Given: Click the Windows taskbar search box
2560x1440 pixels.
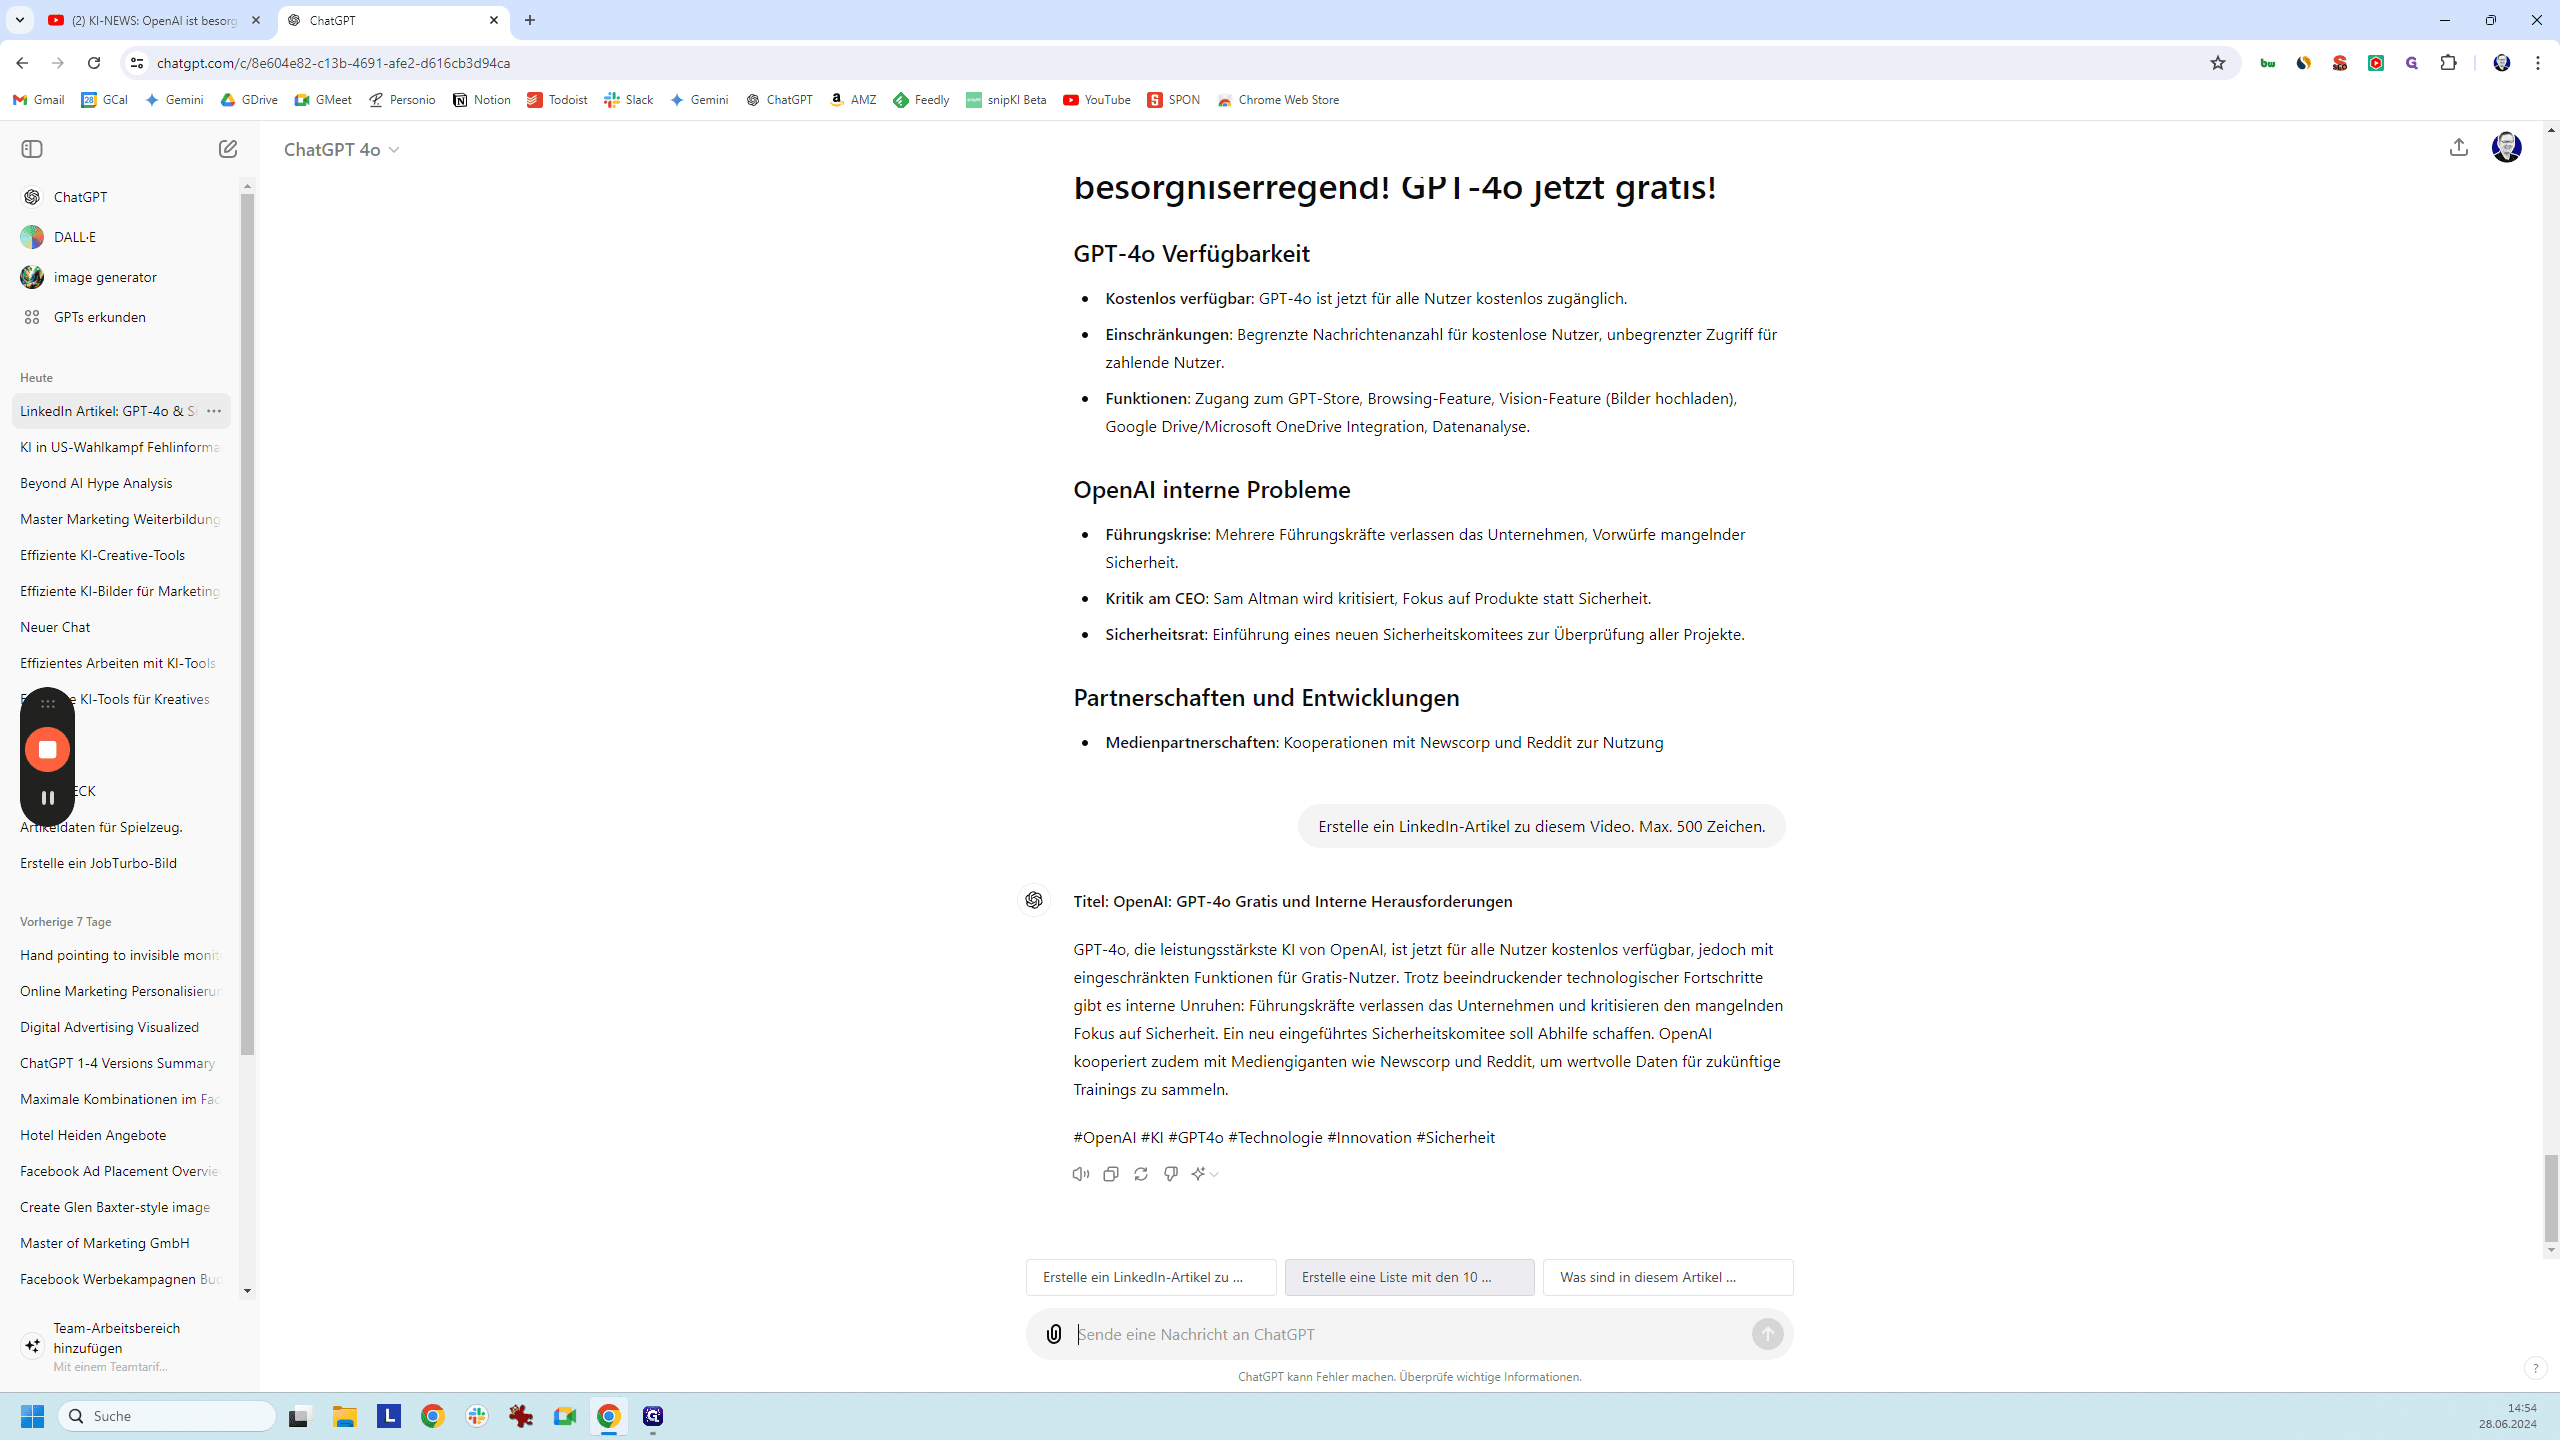Looking at the screenshot, I should [167, 1416].
